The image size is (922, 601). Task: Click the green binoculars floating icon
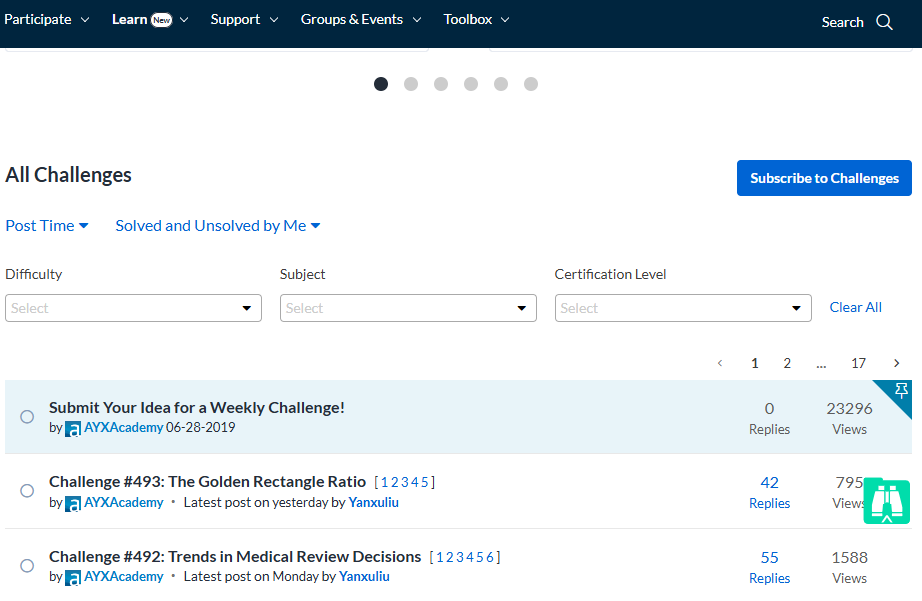coord(886,500)
